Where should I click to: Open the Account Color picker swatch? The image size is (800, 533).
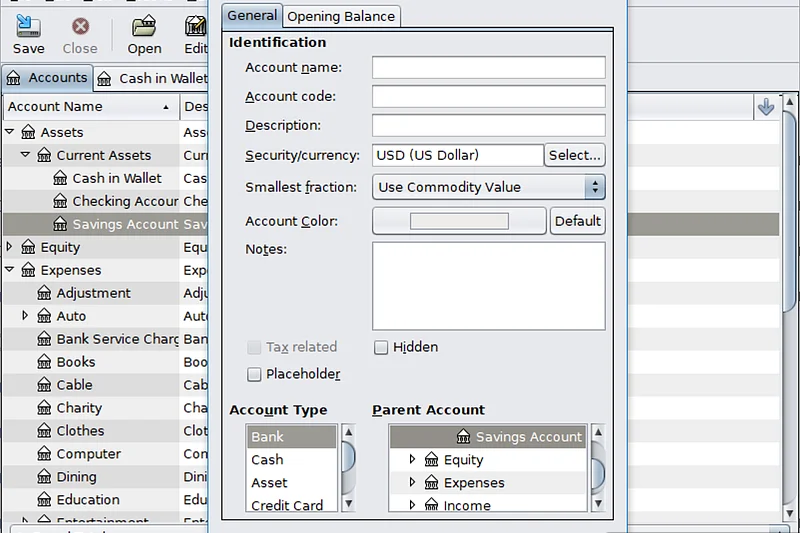tap(459, 221)
